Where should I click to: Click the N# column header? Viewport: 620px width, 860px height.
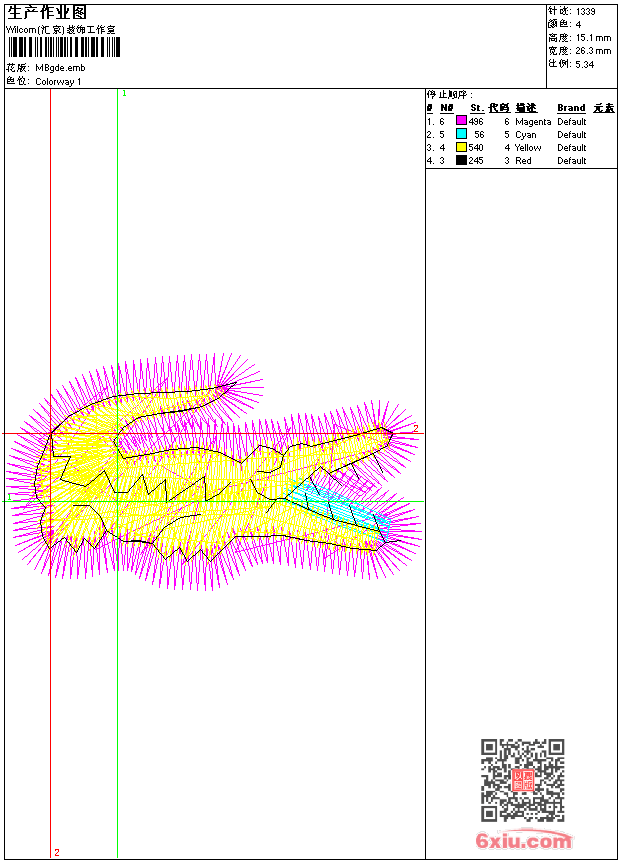tap(447, 108)
